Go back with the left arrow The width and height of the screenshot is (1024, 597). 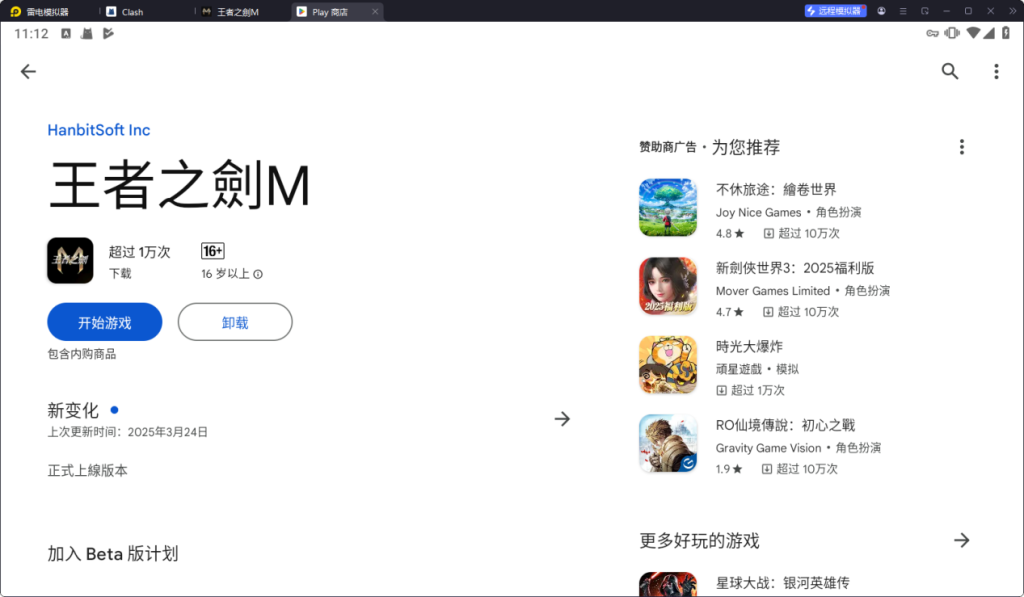tap(28, 71)
